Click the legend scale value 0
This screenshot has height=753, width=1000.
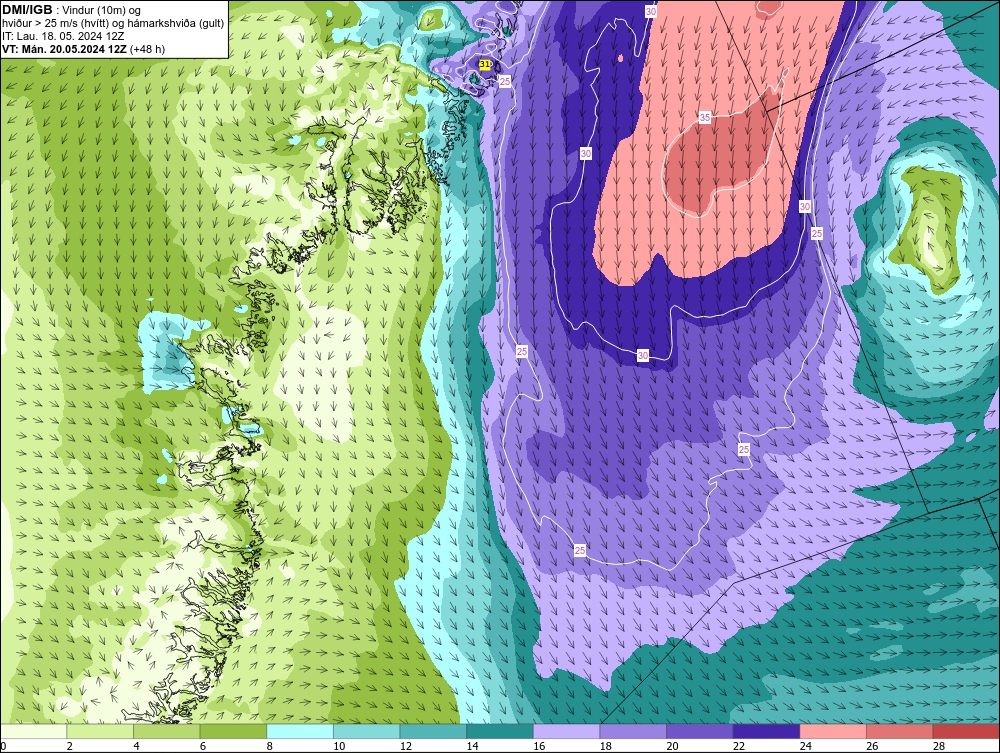point(3,746)
